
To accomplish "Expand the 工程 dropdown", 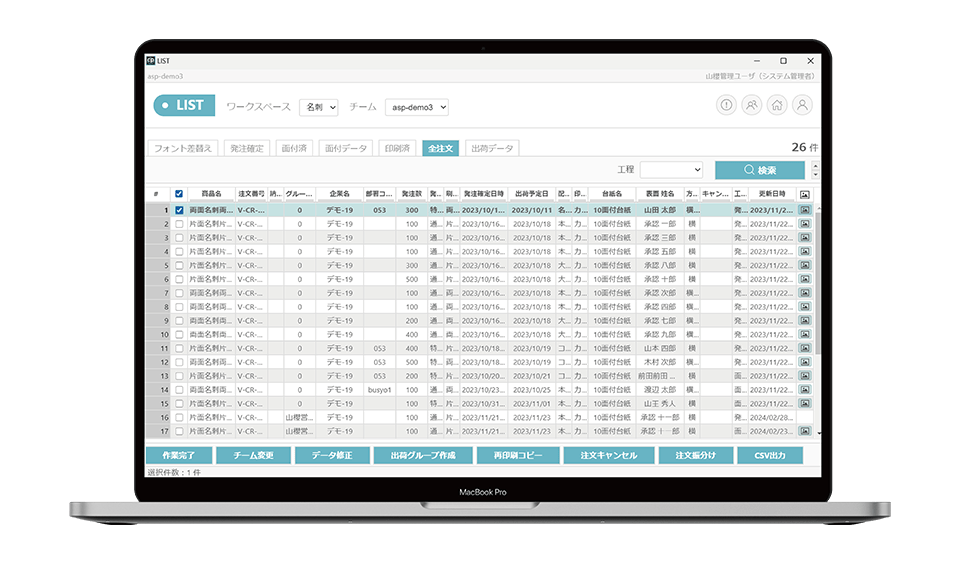I will pyautogui.click(x=671, y=171).
